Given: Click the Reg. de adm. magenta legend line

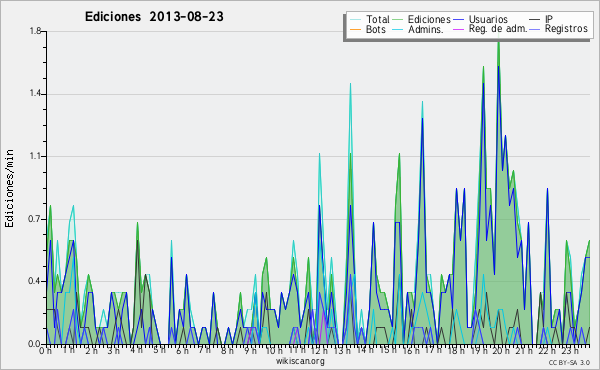Looking at the screenshot, I should 458,29.
